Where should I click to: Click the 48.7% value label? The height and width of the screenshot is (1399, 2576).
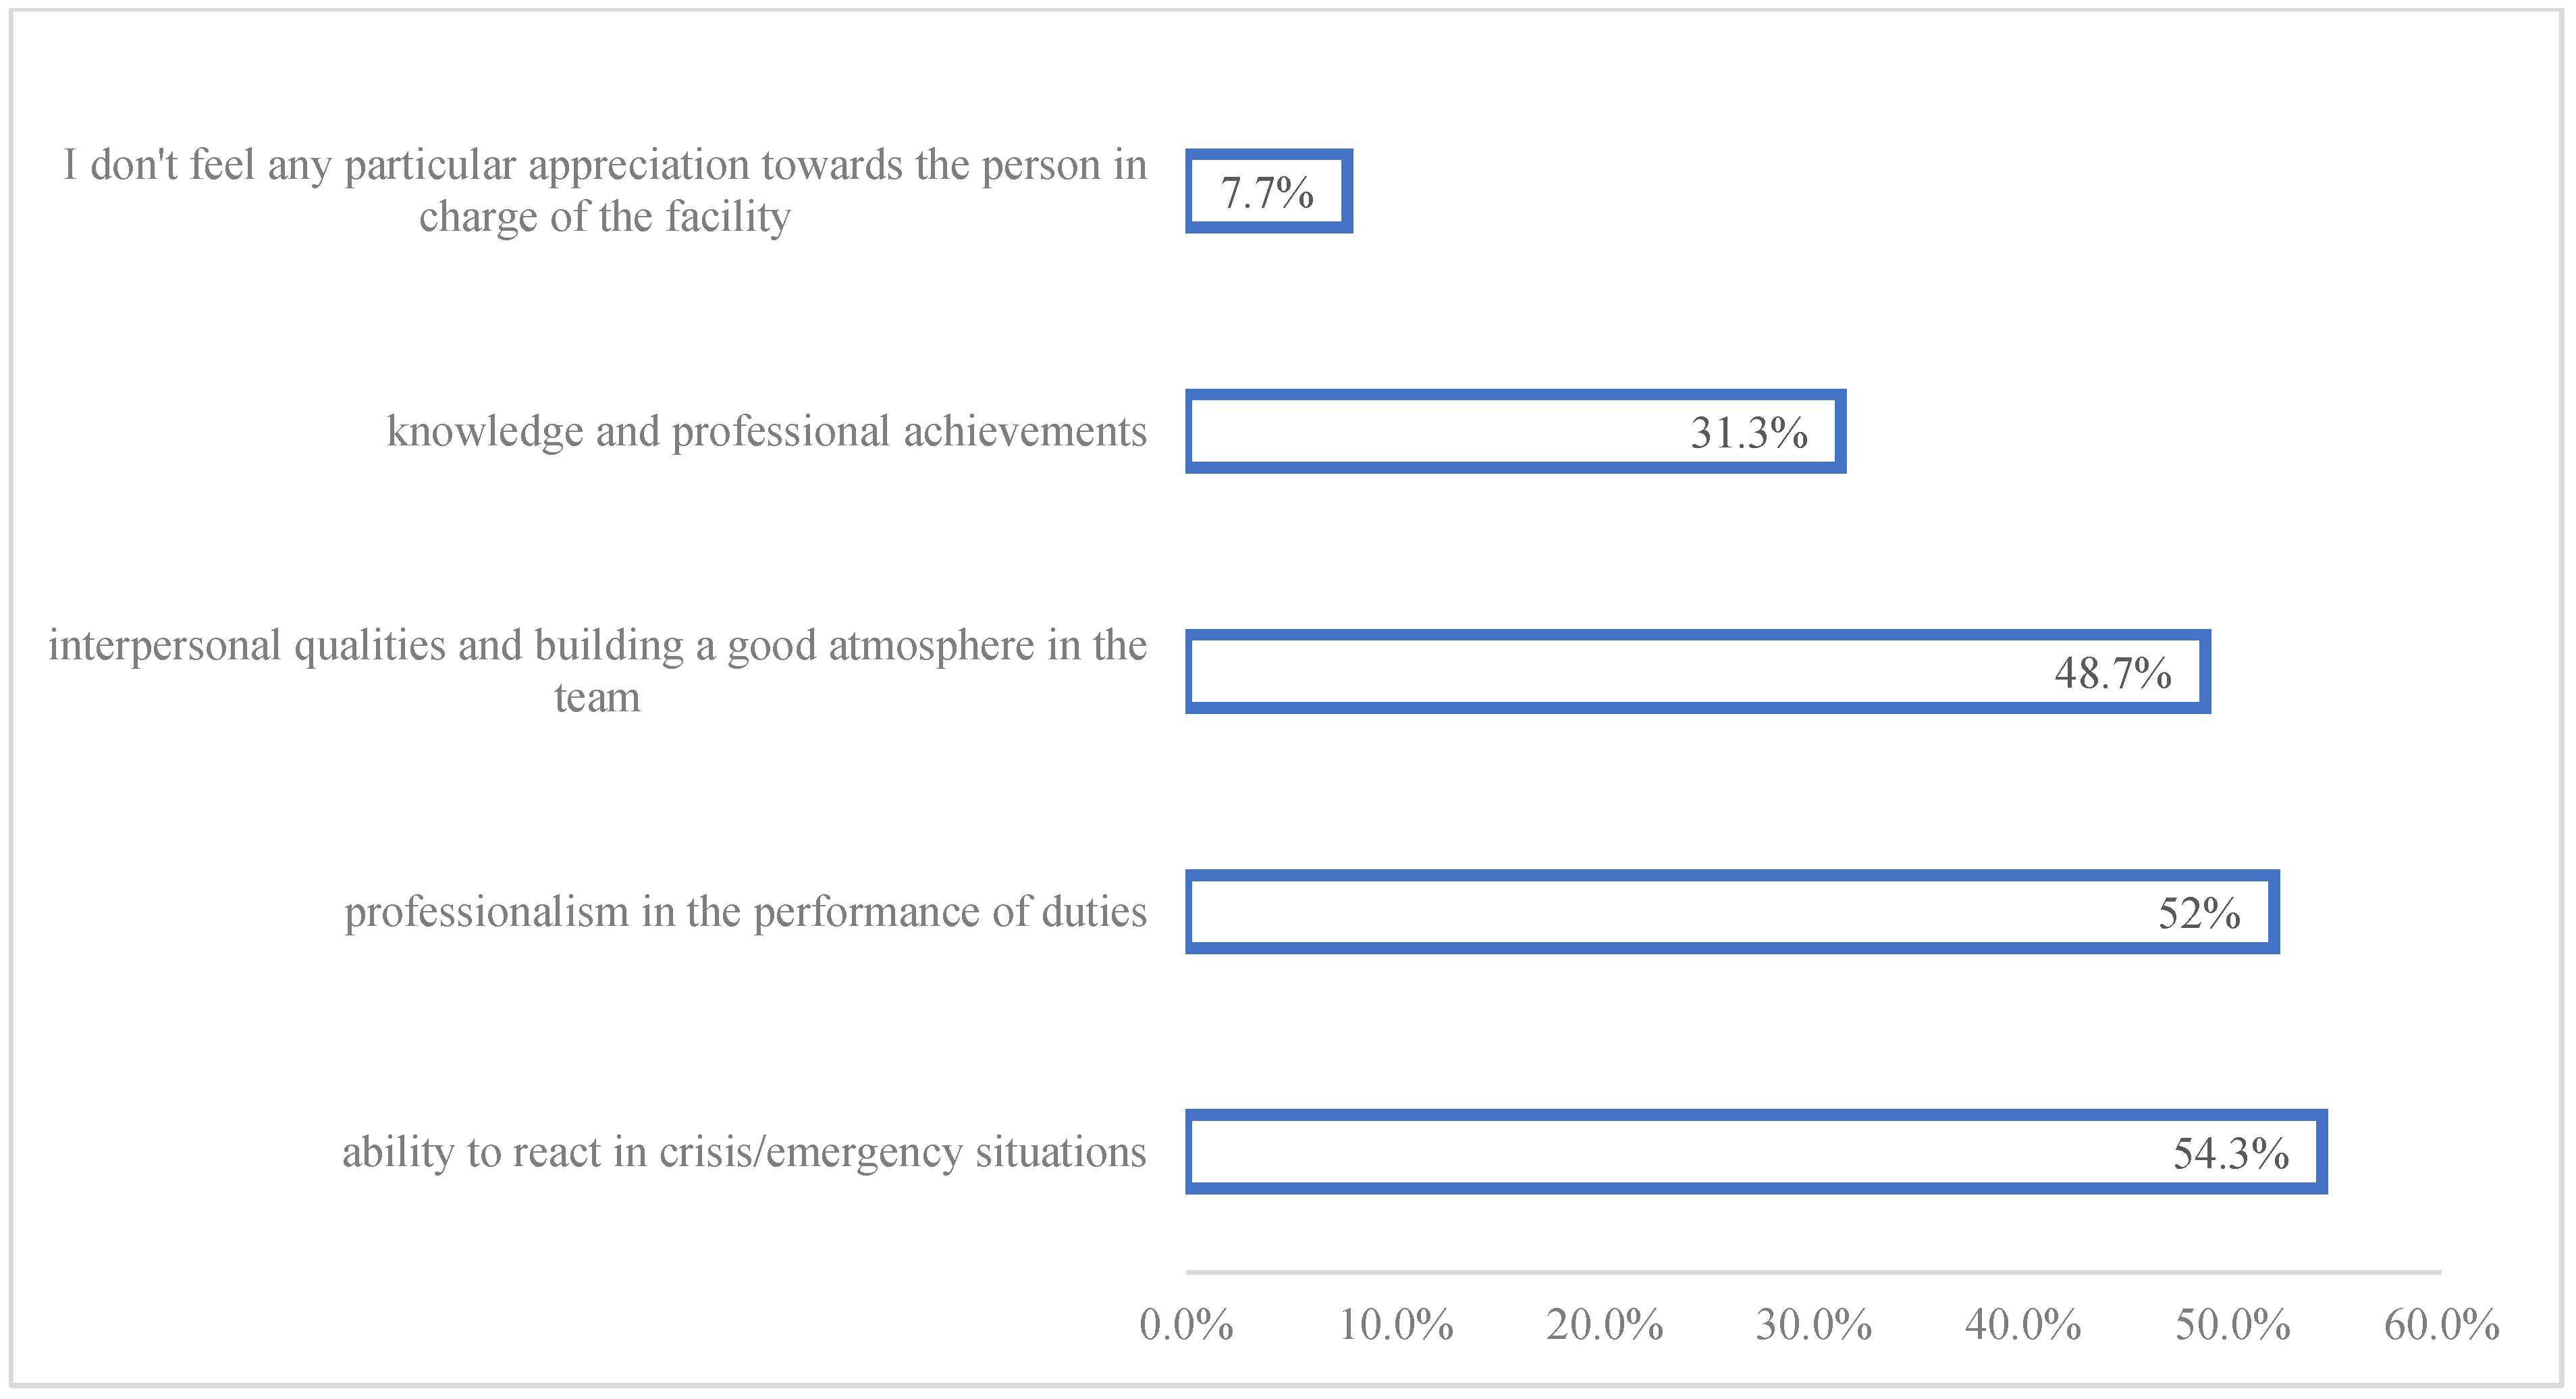[2113, 673]
